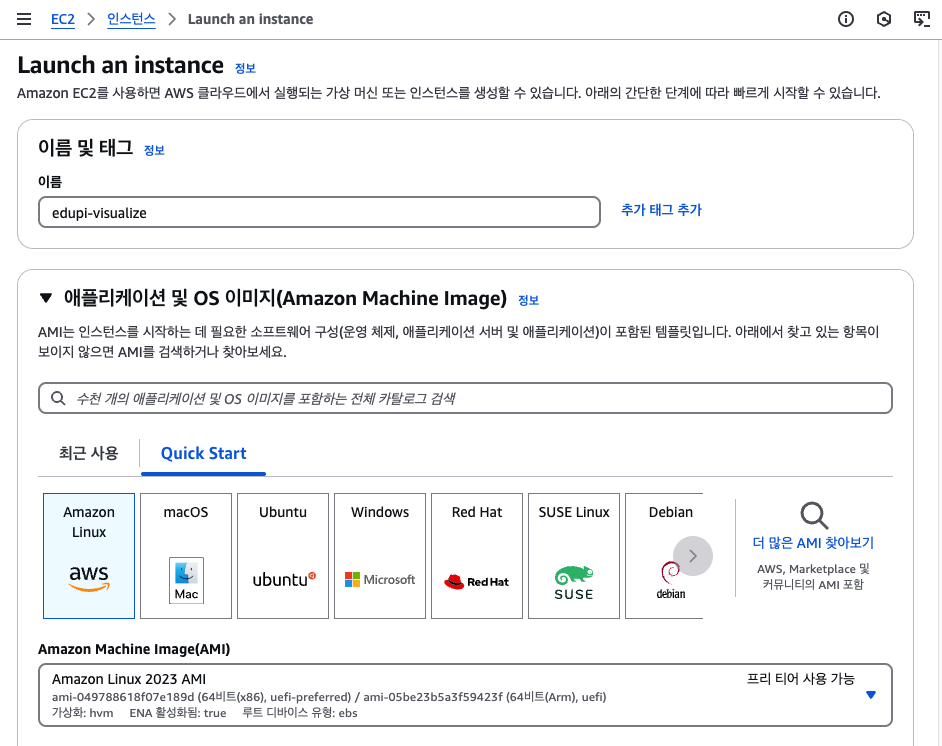
Task: Open the hamburger navigation menu
Action: 24,19
